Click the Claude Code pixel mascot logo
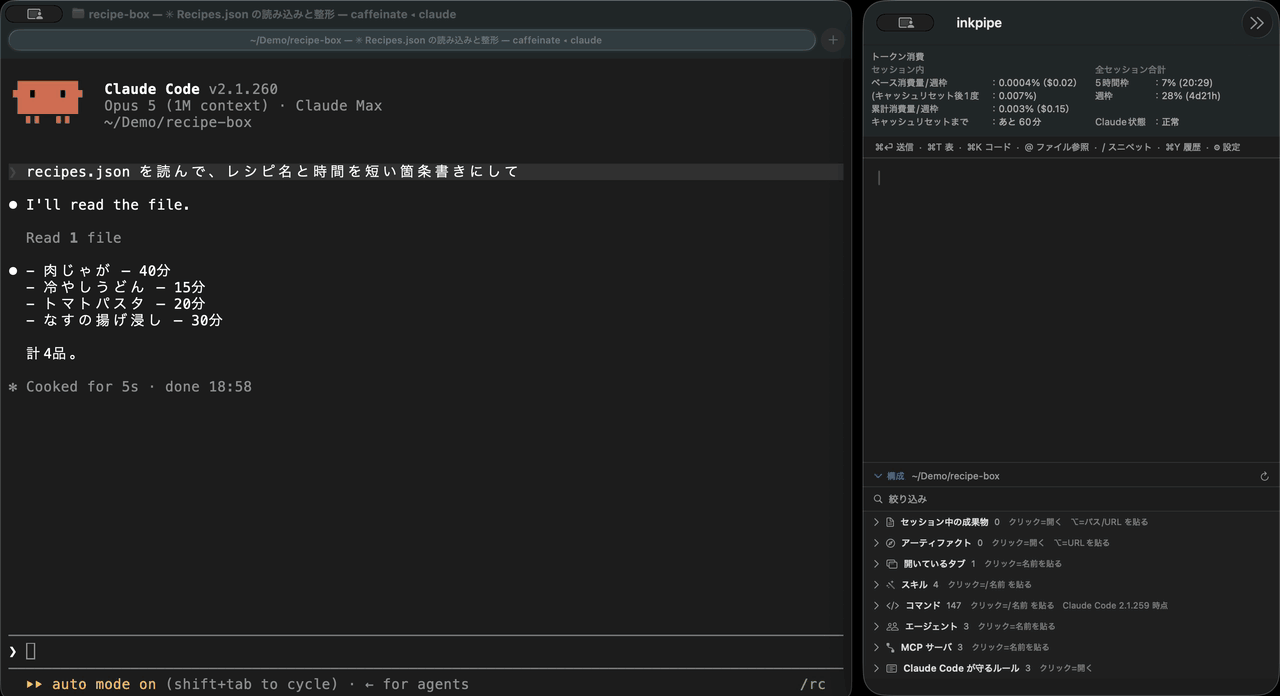Viewport: 1280px width, 696px height. [47, 103]
